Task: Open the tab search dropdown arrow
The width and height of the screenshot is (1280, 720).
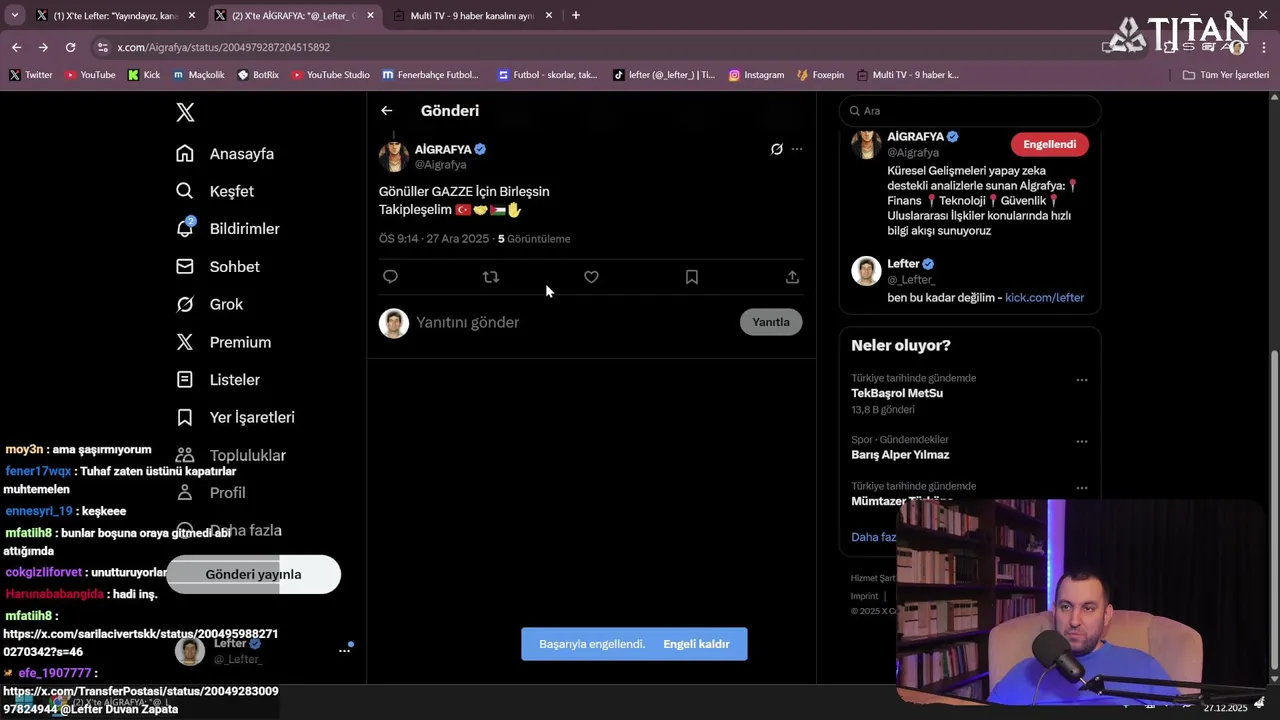Action: point(14,16)
